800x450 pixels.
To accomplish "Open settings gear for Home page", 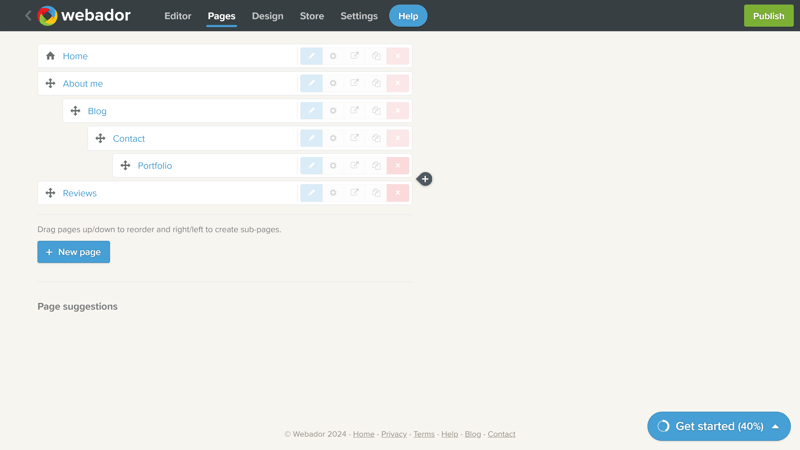I will pos(333,56).
